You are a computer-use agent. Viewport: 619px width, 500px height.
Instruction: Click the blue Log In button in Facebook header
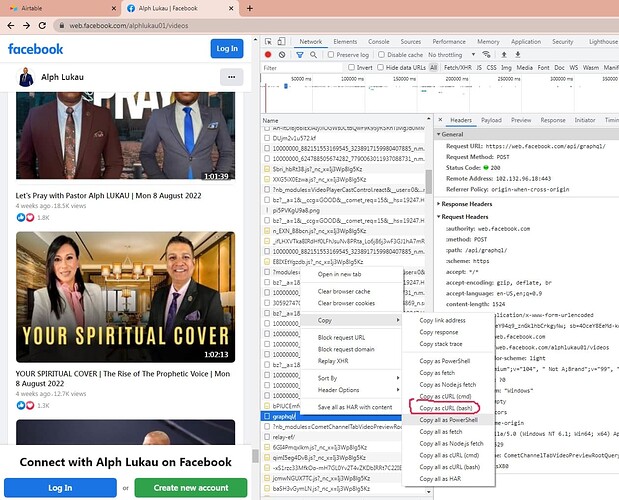tap(227, 49)
